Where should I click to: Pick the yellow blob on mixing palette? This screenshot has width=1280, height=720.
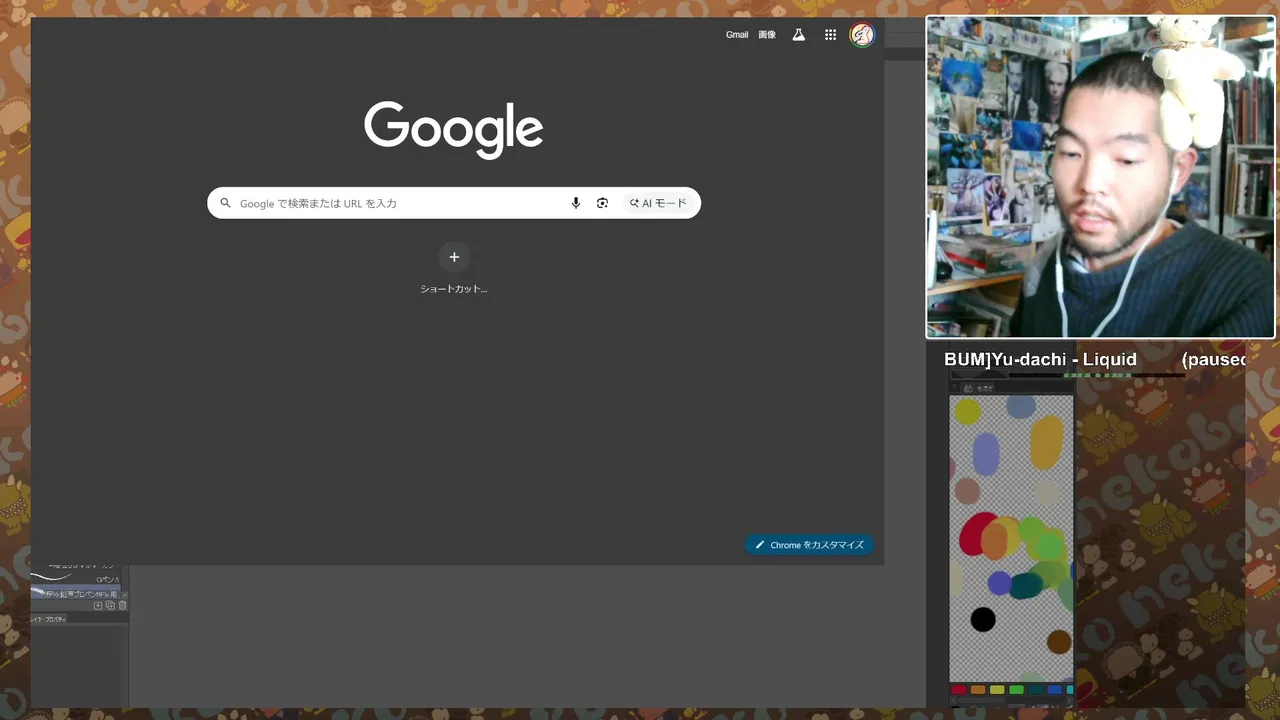(x=967, y=411)
